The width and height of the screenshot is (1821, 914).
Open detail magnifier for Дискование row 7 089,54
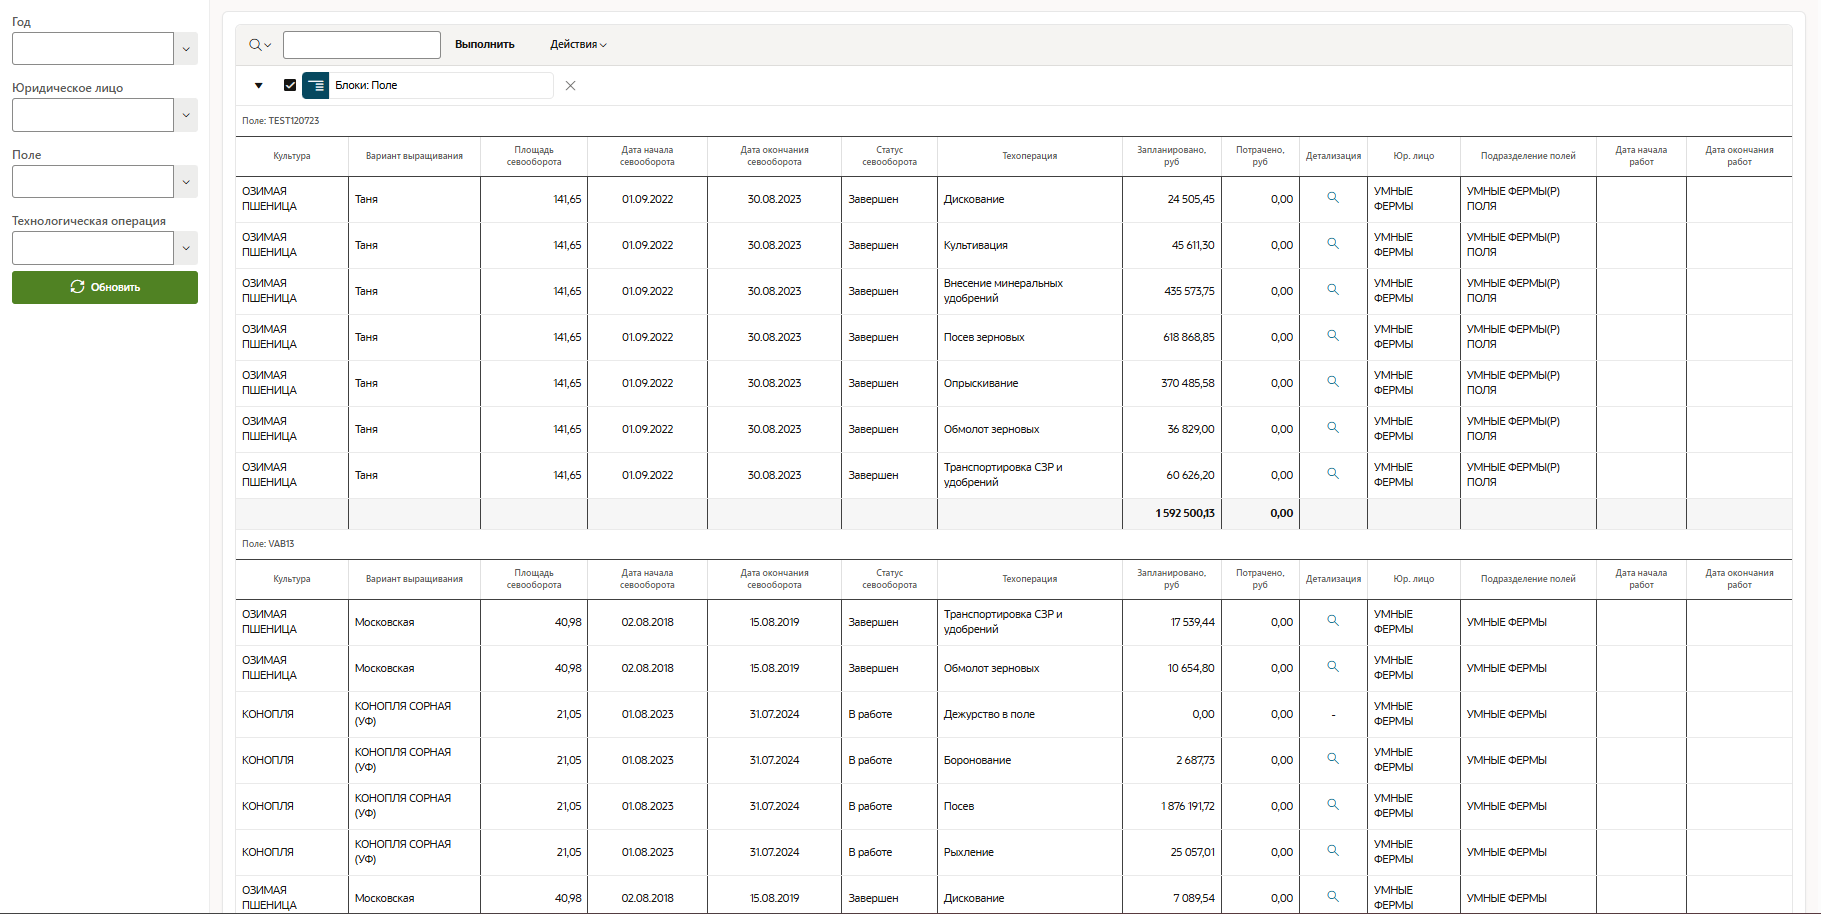point(1333,897)
